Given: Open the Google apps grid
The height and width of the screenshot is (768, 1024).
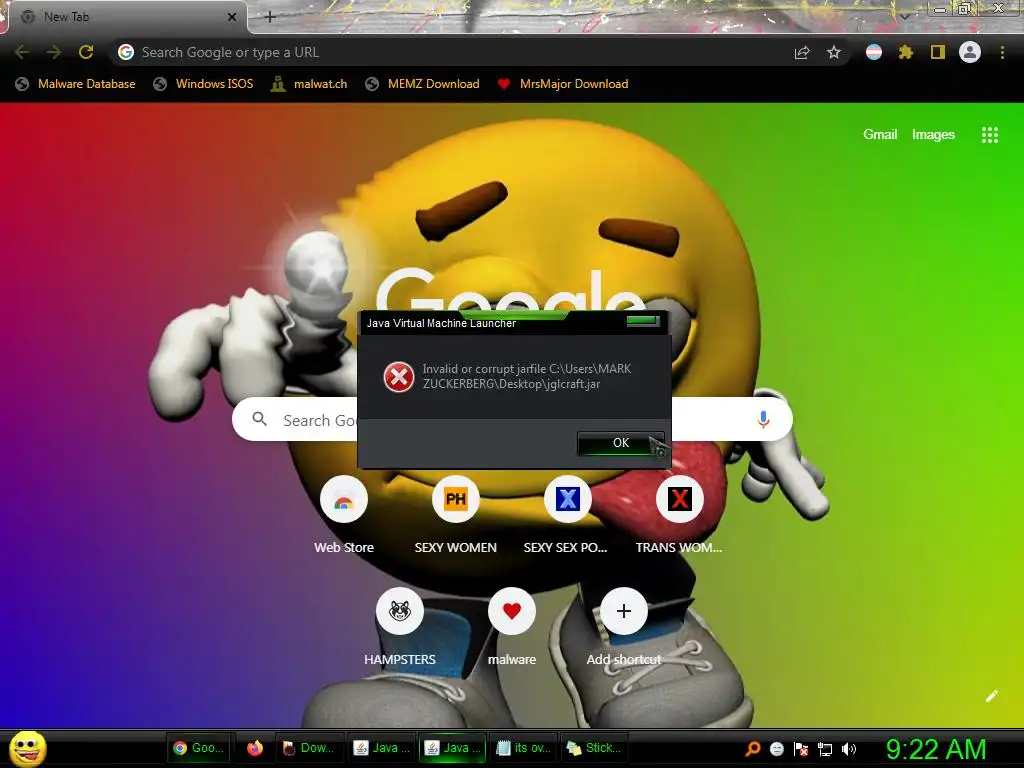Looking at the screenshot, I should (x=990, y=135).
